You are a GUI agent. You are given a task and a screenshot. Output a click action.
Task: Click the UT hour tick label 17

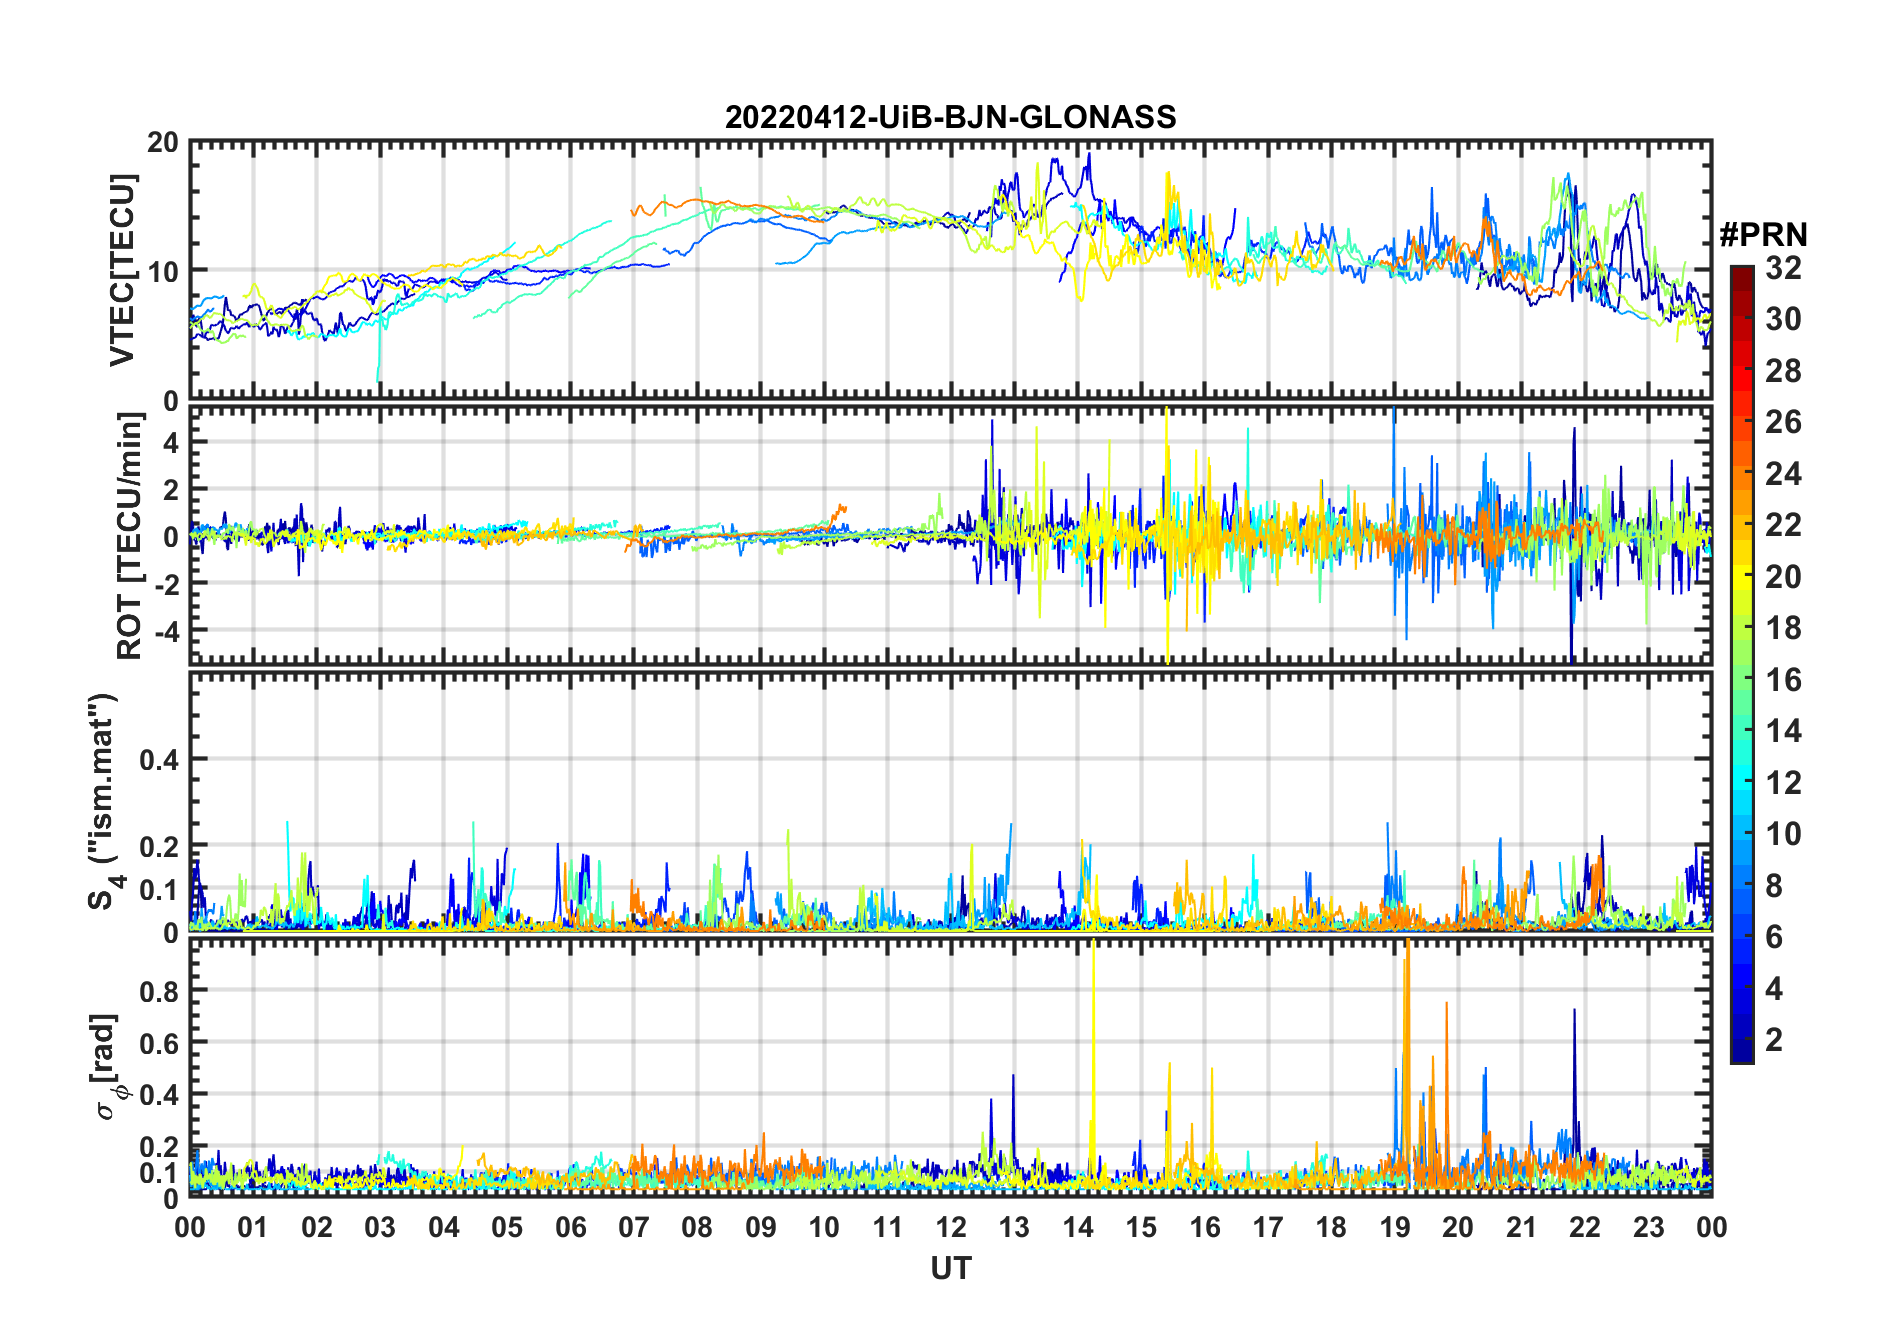tap(1268, 1227)
